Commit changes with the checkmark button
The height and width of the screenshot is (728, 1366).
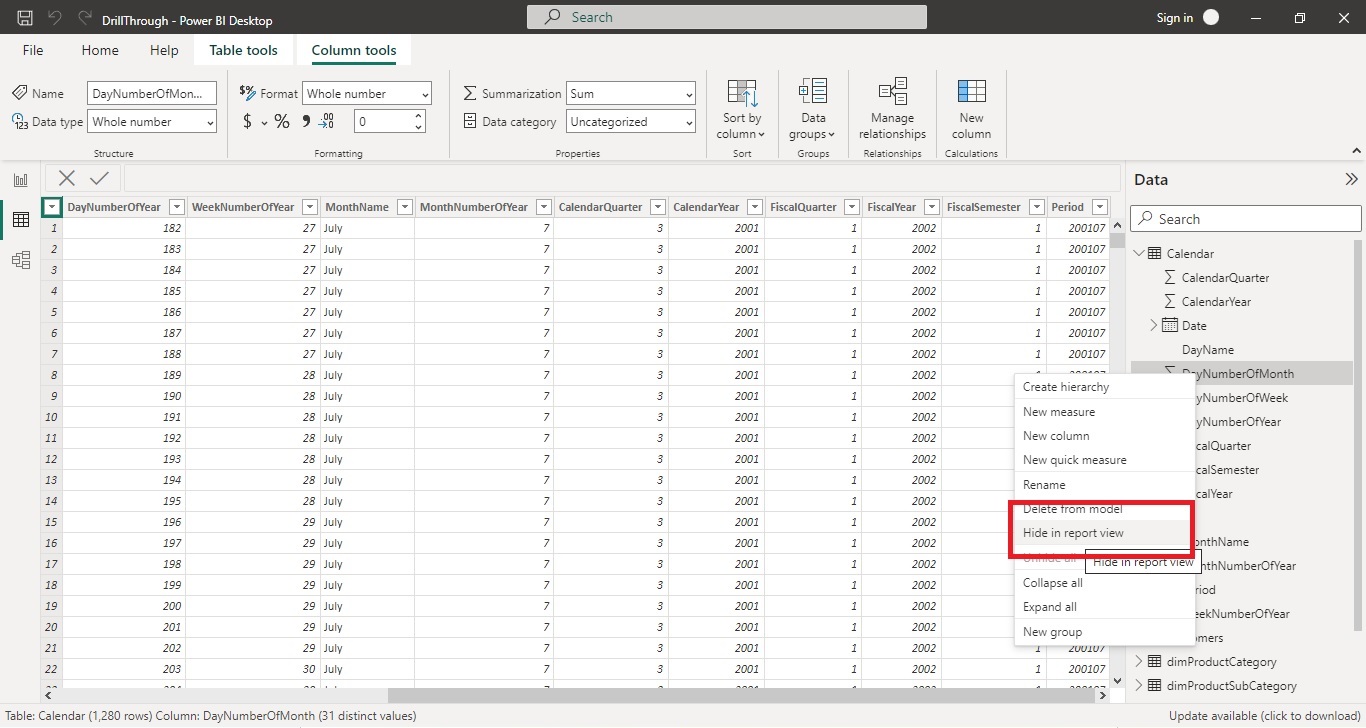(97, 178)
